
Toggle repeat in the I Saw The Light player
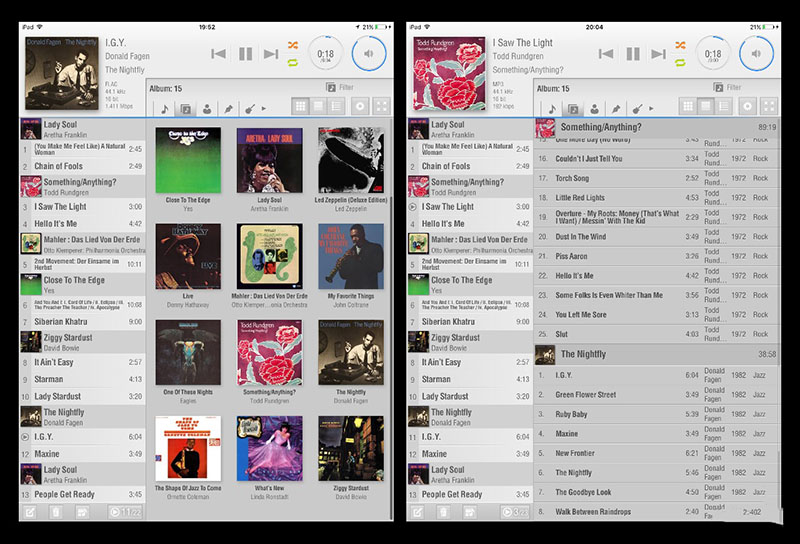(680, 63)
